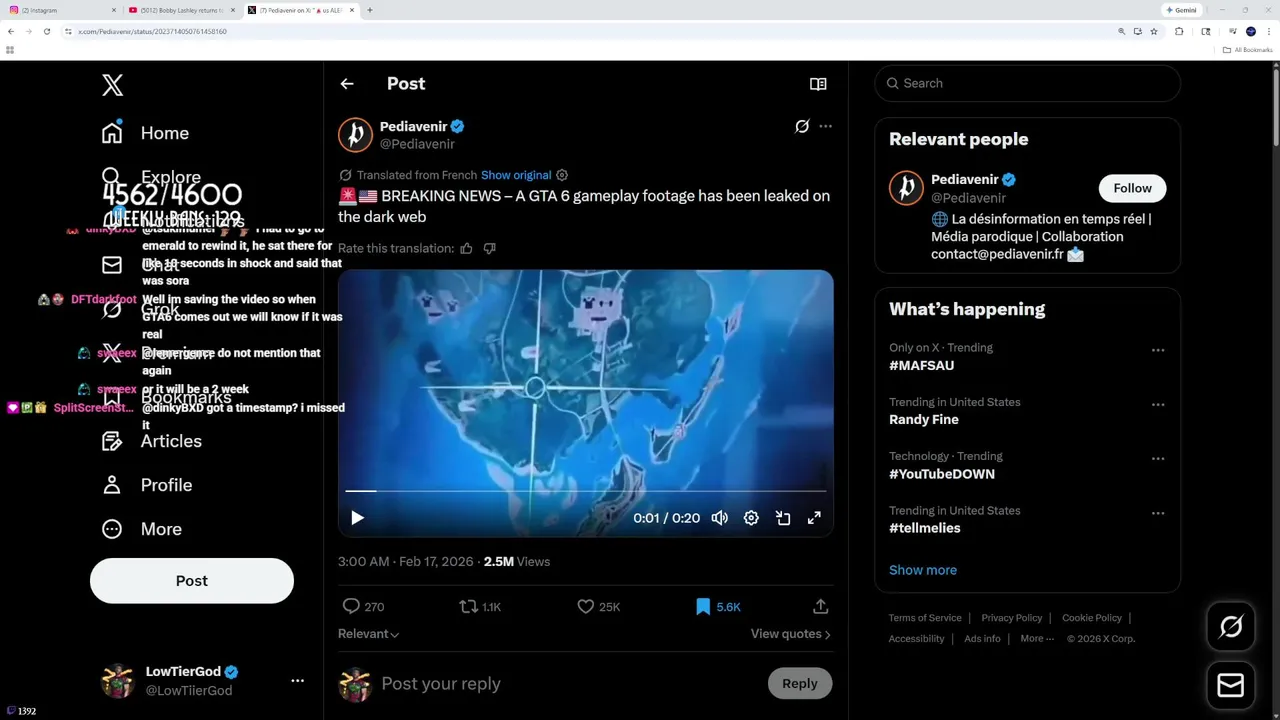Viewport: 1280px width, 720px height.
Task: Open the Chrome apps grid icon
Action: 10,50
